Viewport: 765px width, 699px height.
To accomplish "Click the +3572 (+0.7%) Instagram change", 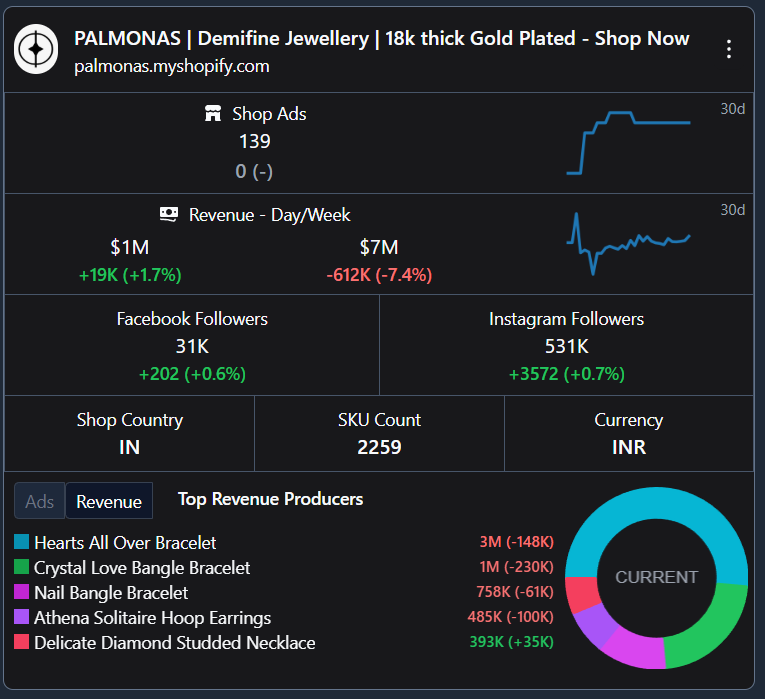I will click(566, 374).
